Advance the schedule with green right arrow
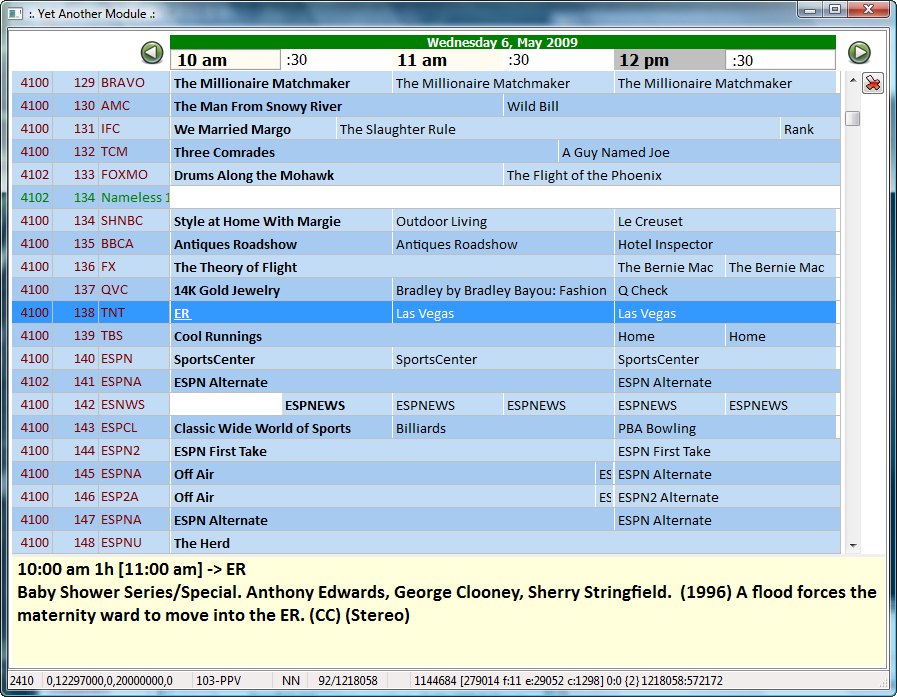Screen dimensions: 897x697 pos(859,53)
